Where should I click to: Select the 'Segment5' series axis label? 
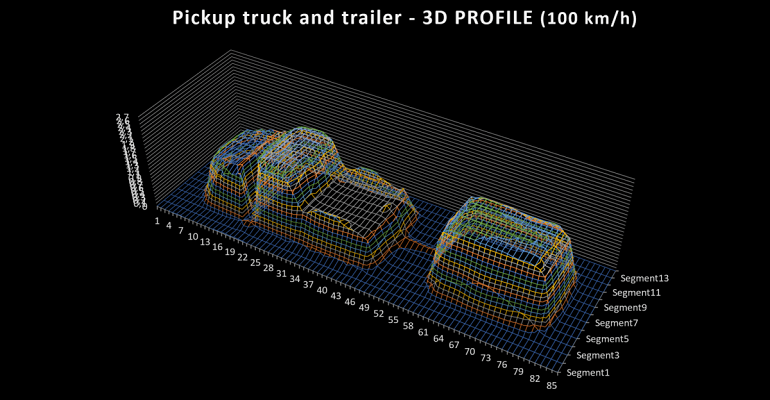607,339
